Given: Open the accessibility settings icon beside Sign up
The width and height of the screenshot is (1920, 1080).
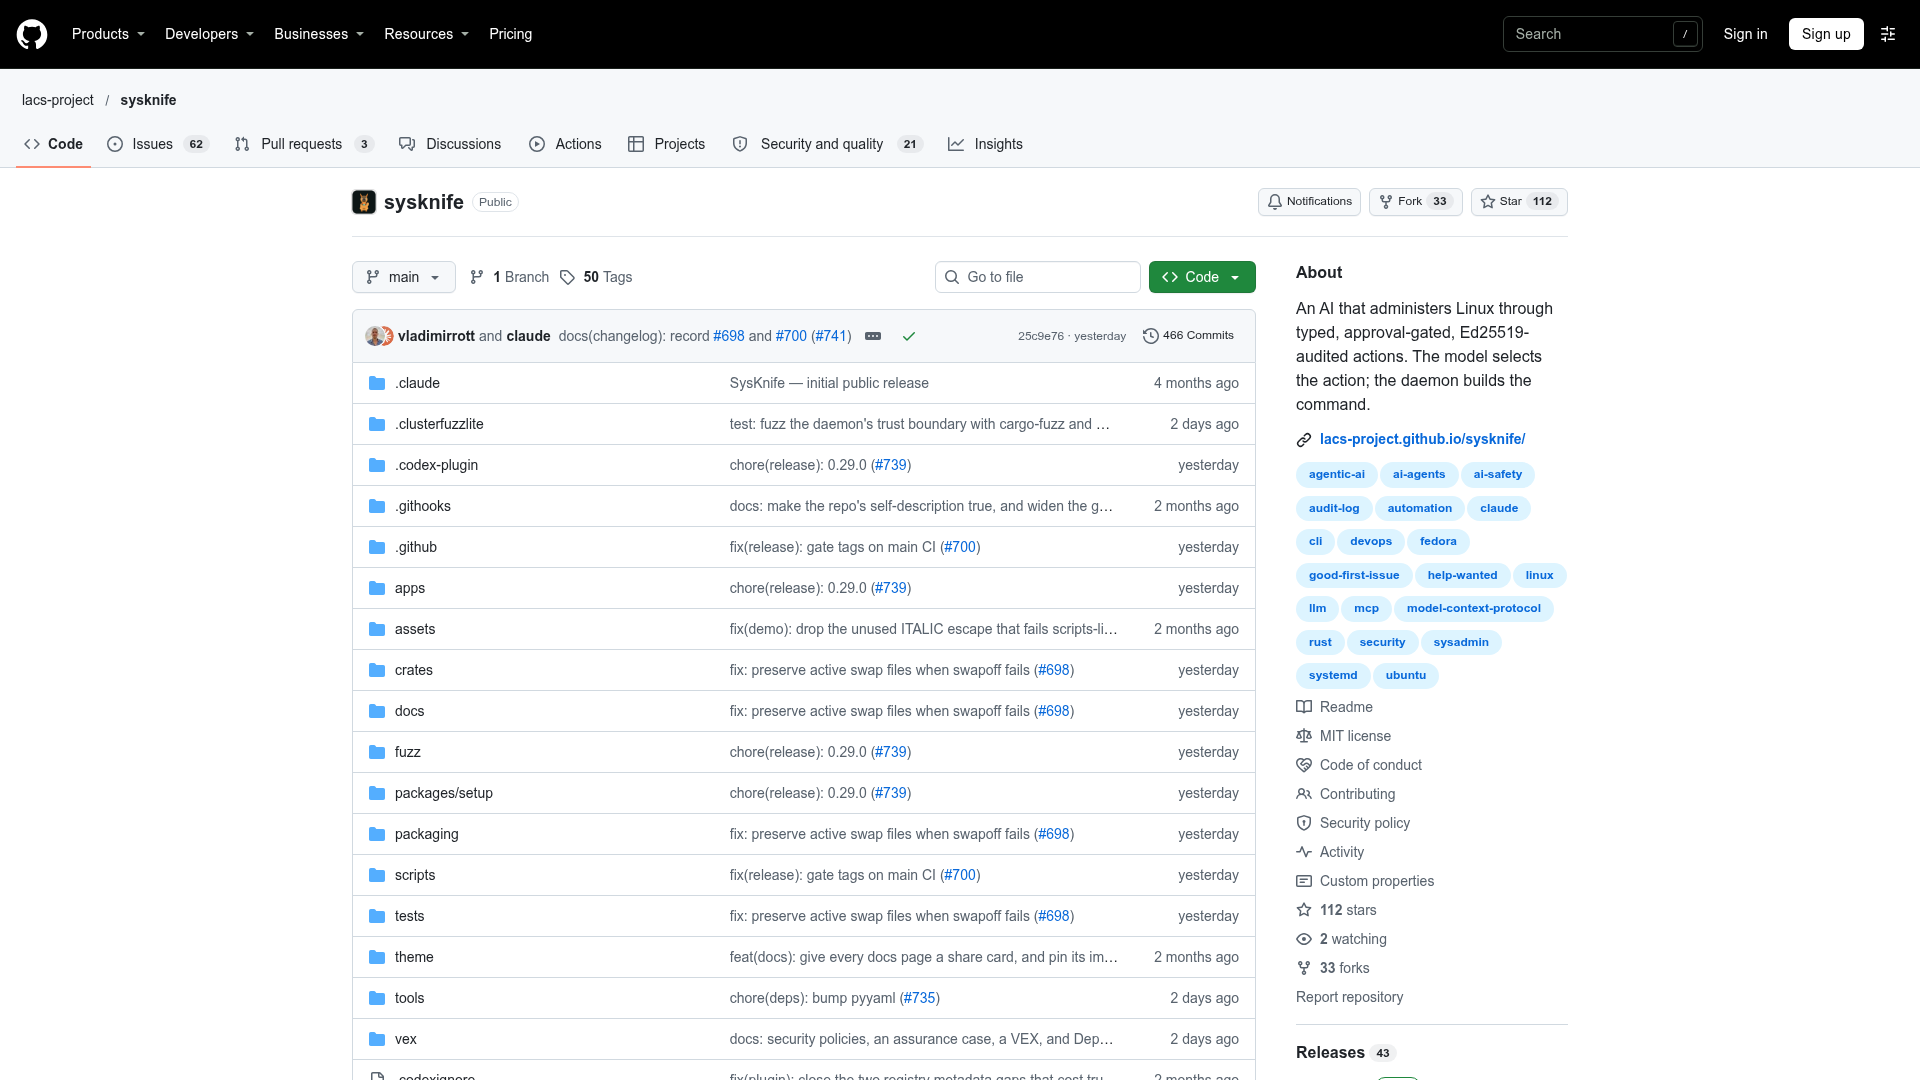Looking at the screenshot, I should click(1888, 34).
